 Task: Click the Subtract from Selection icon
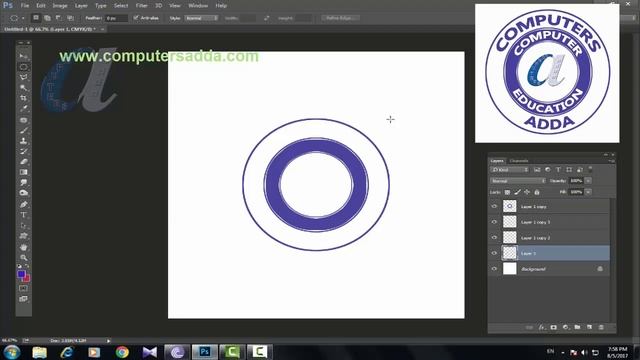pyautogui.click(x=59, y=18)
